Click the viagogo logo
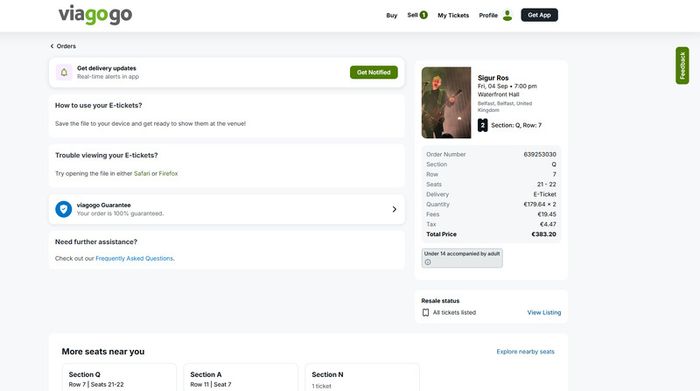The height and width of the screenshot is (391, 700). 95,15
